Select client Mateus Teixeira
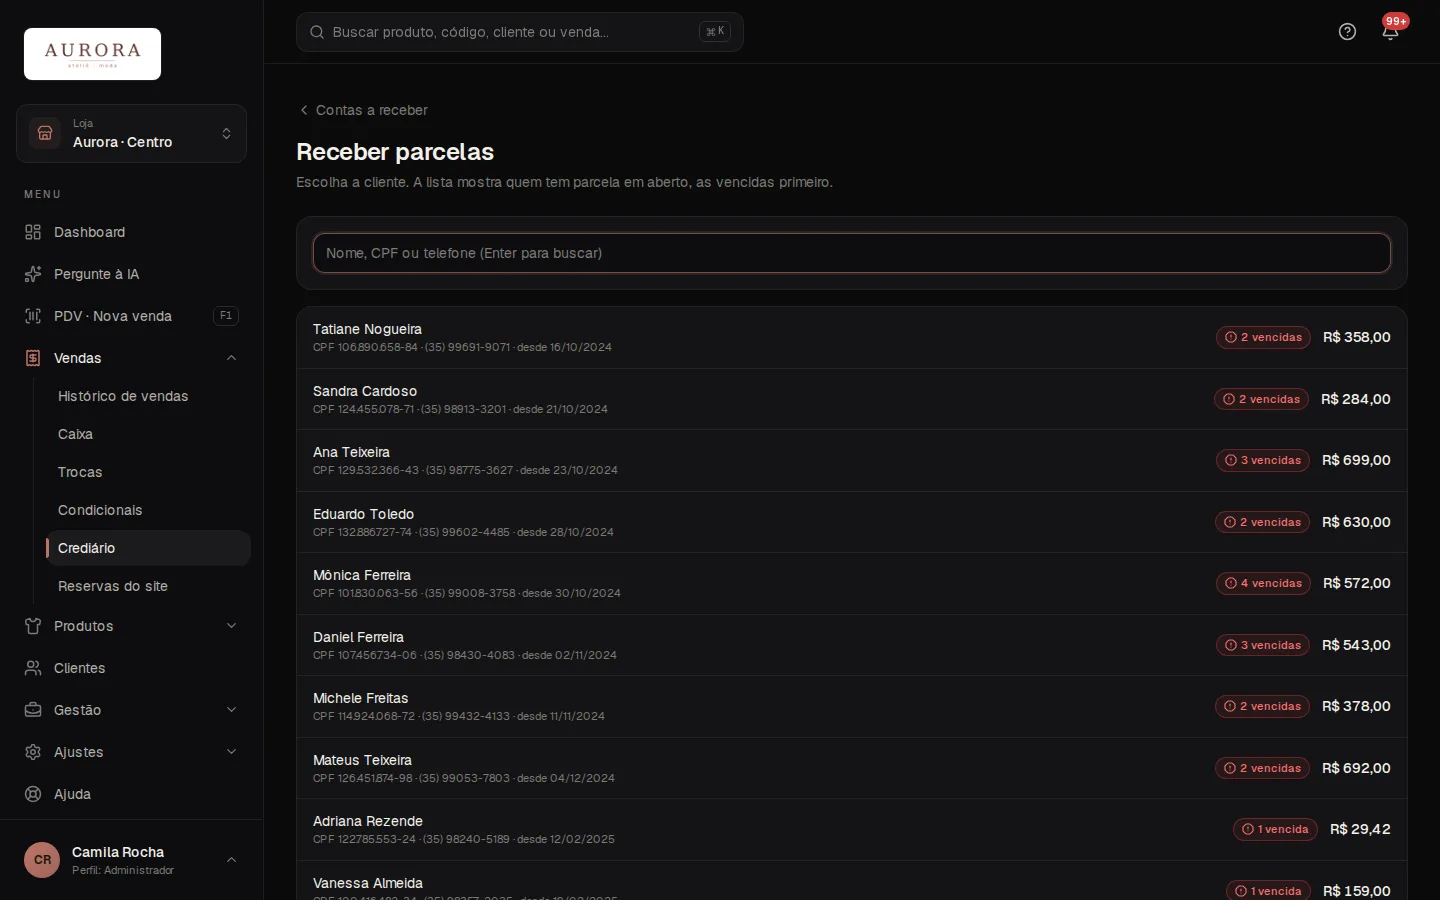The image size is (1440, 900). coord(852,768)
